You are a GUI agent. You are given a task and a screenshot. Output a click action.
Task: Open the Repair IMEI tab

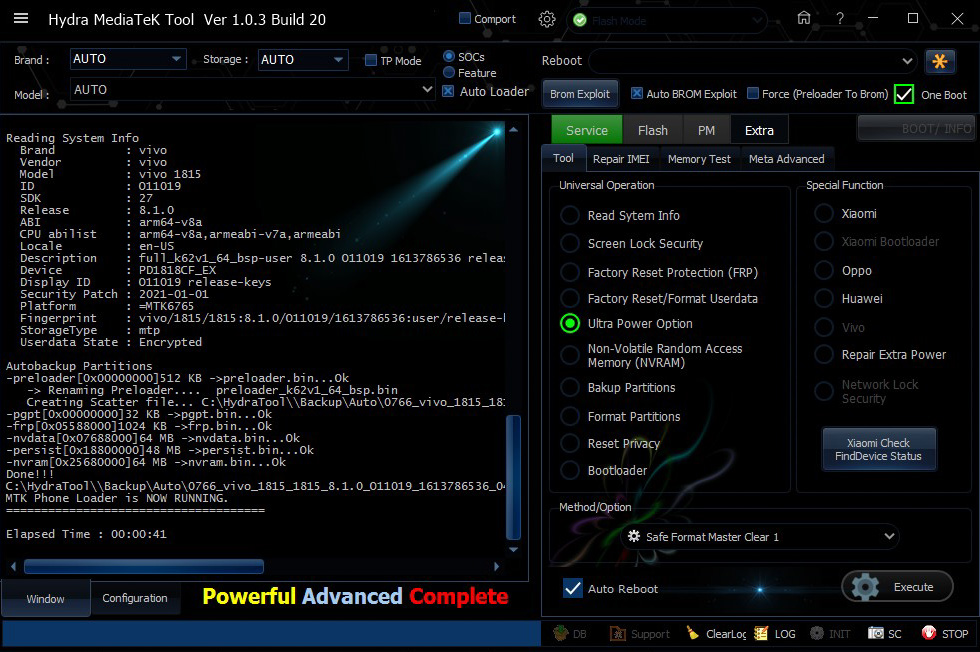coord(620,158)
